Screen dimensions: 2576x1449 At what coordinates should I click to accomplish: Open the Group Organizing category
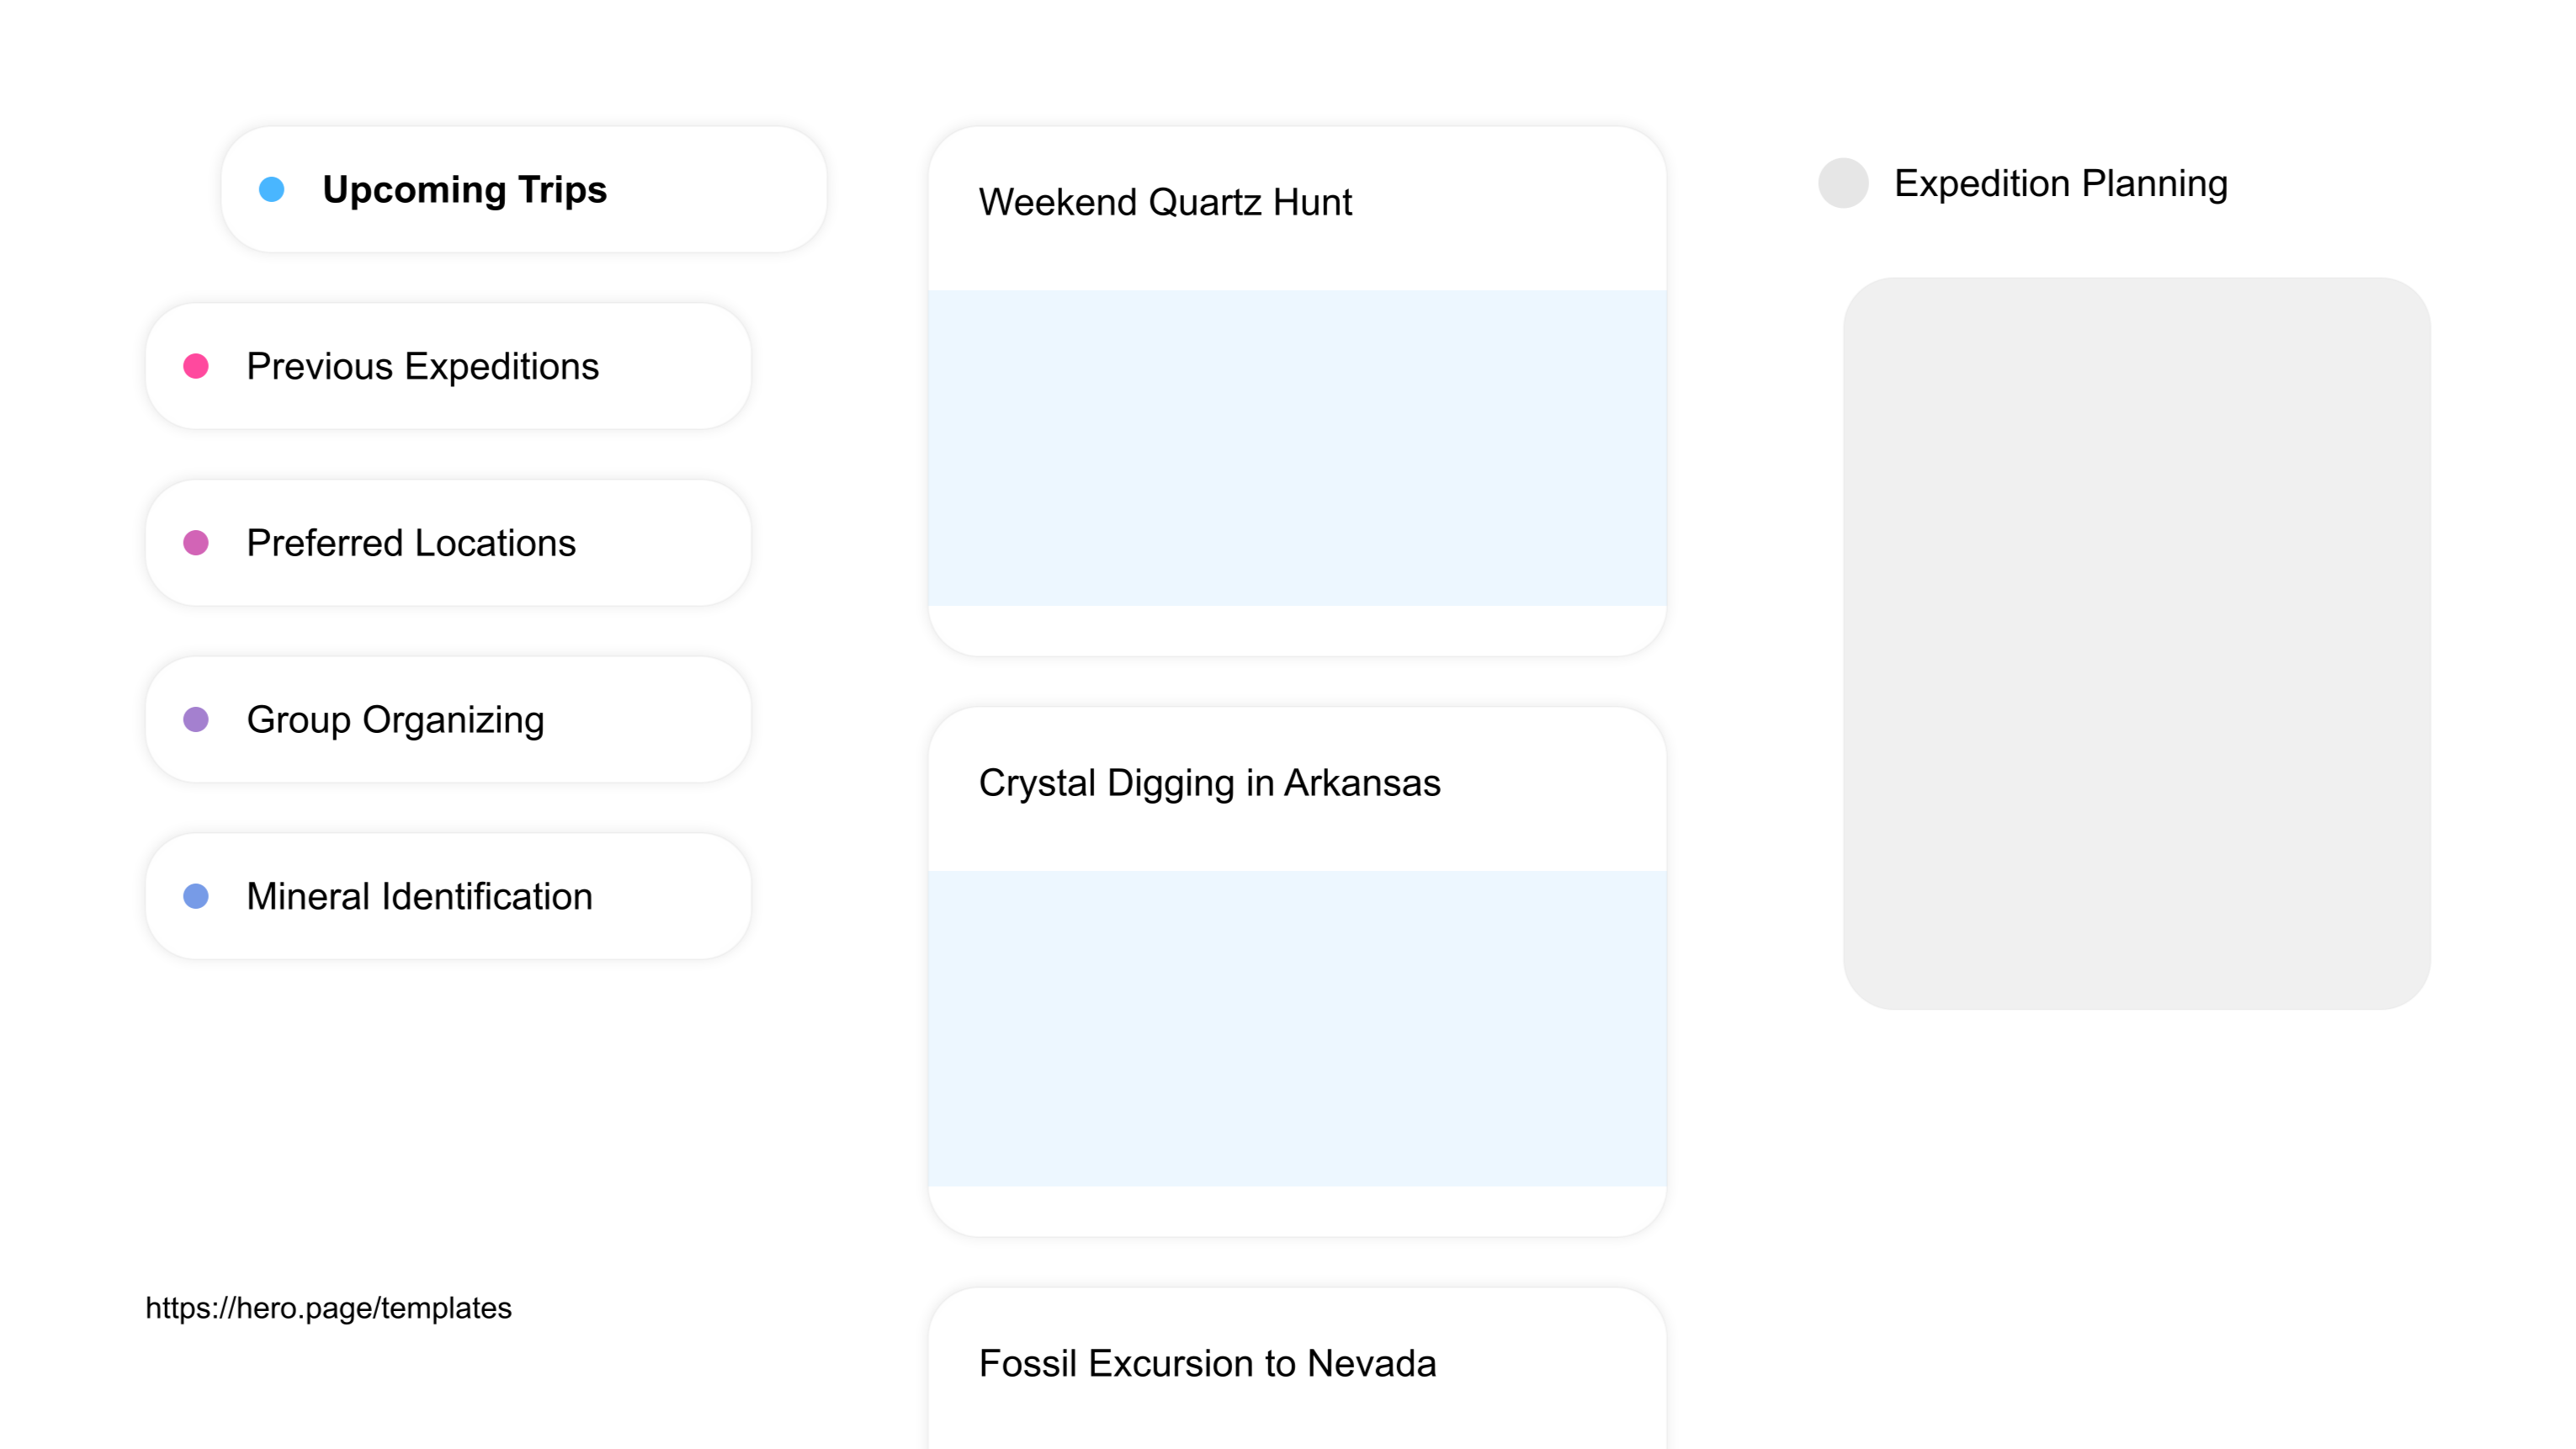396,719
